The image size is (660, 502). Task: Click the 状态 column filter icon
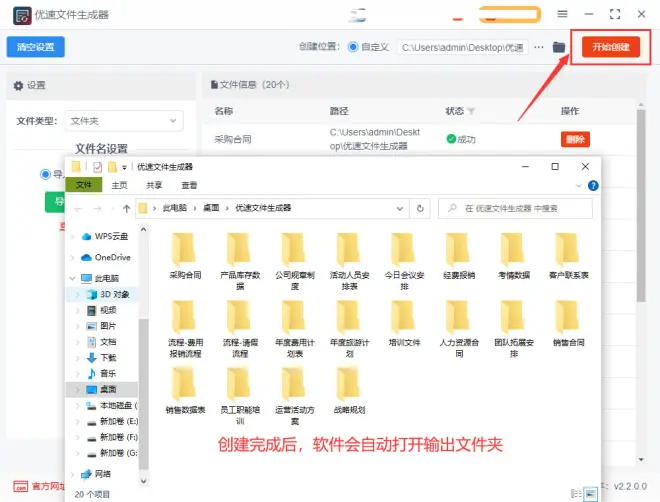click(x=471, y=111)
